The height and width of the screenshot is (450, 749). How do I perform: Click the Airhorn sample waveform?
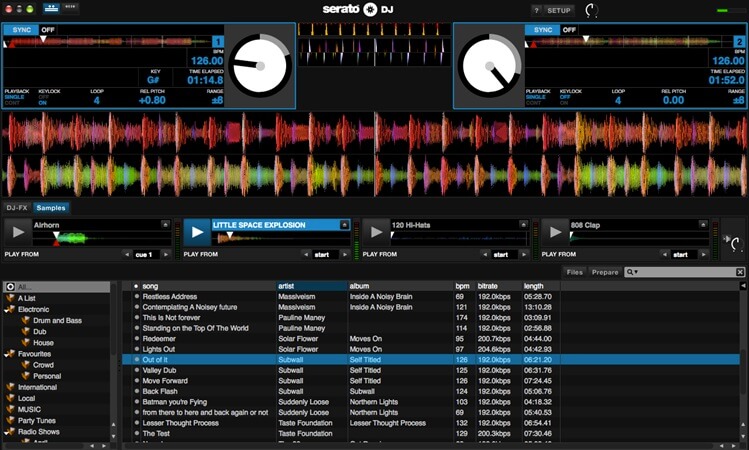coord(102,237)
